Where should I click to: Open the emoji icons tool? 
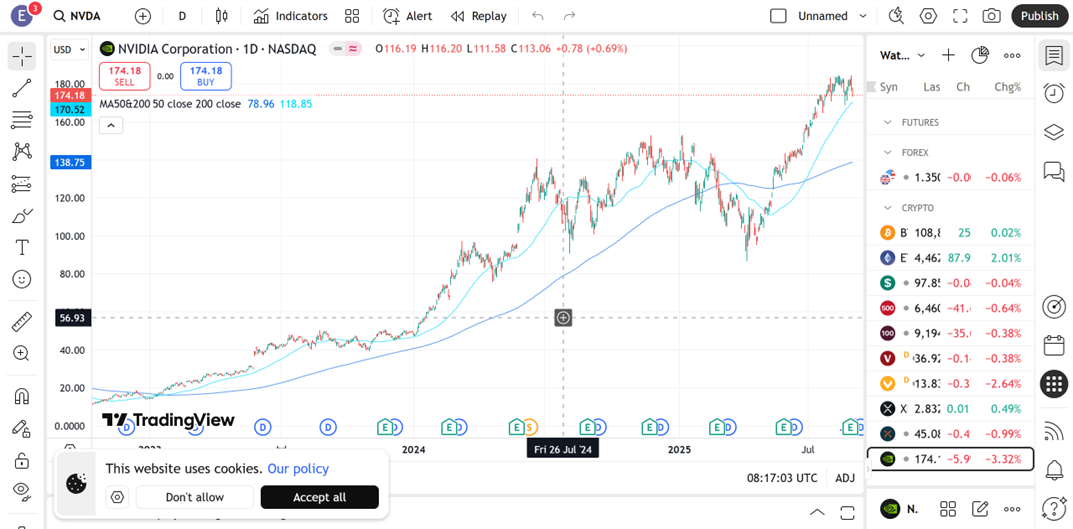22,279
